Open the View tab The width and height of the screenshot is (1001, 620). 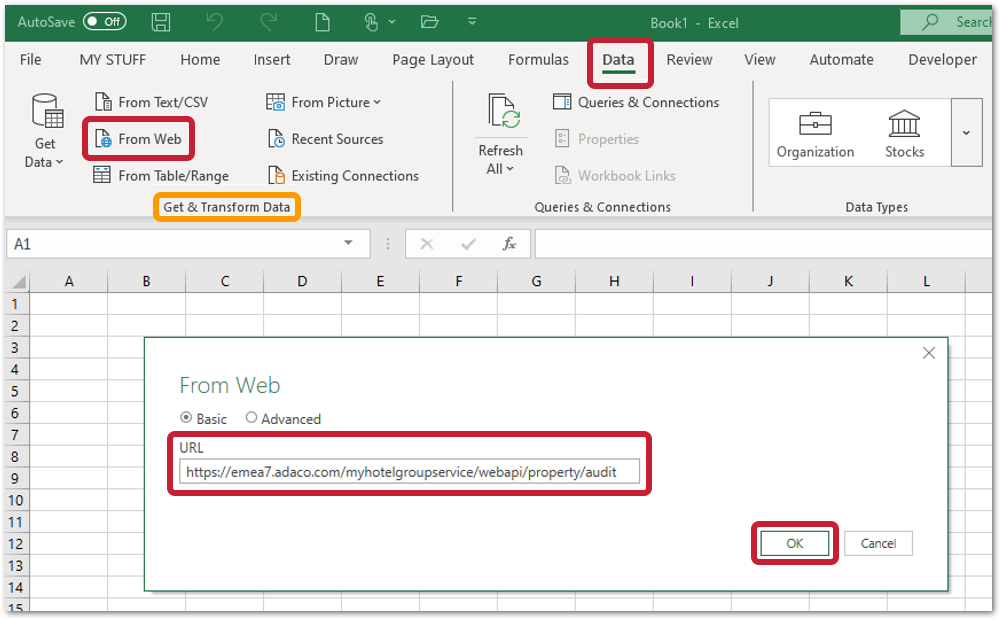[760, 60]
